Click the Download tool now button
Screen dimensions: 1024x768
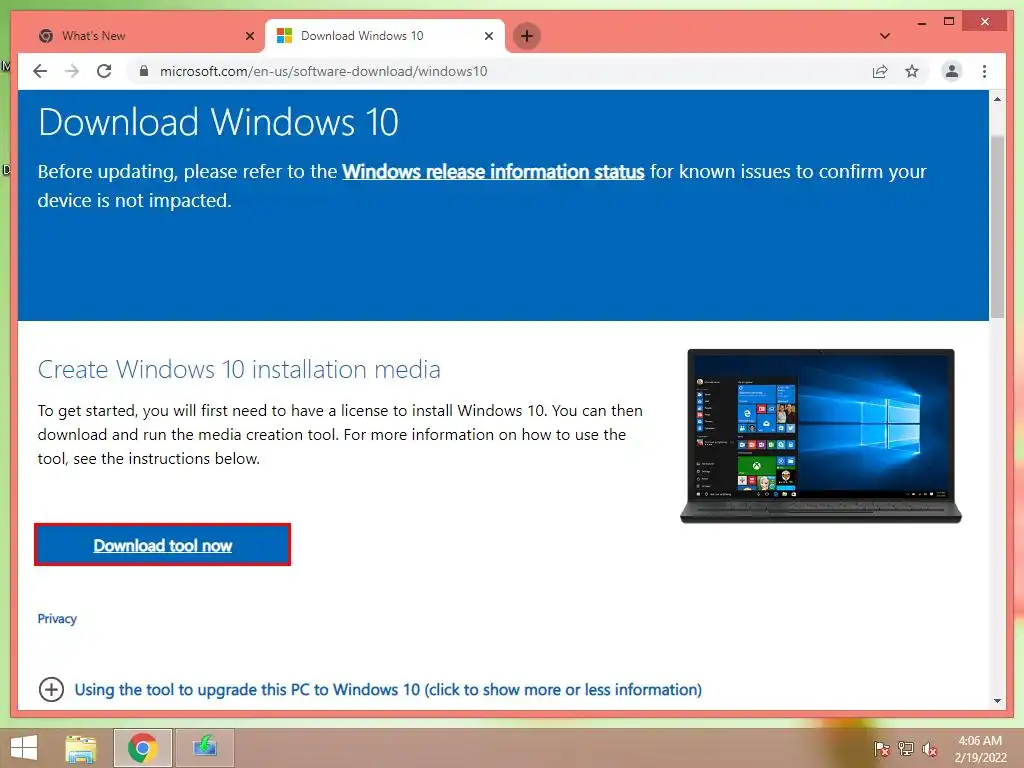(x=163, y=545)
